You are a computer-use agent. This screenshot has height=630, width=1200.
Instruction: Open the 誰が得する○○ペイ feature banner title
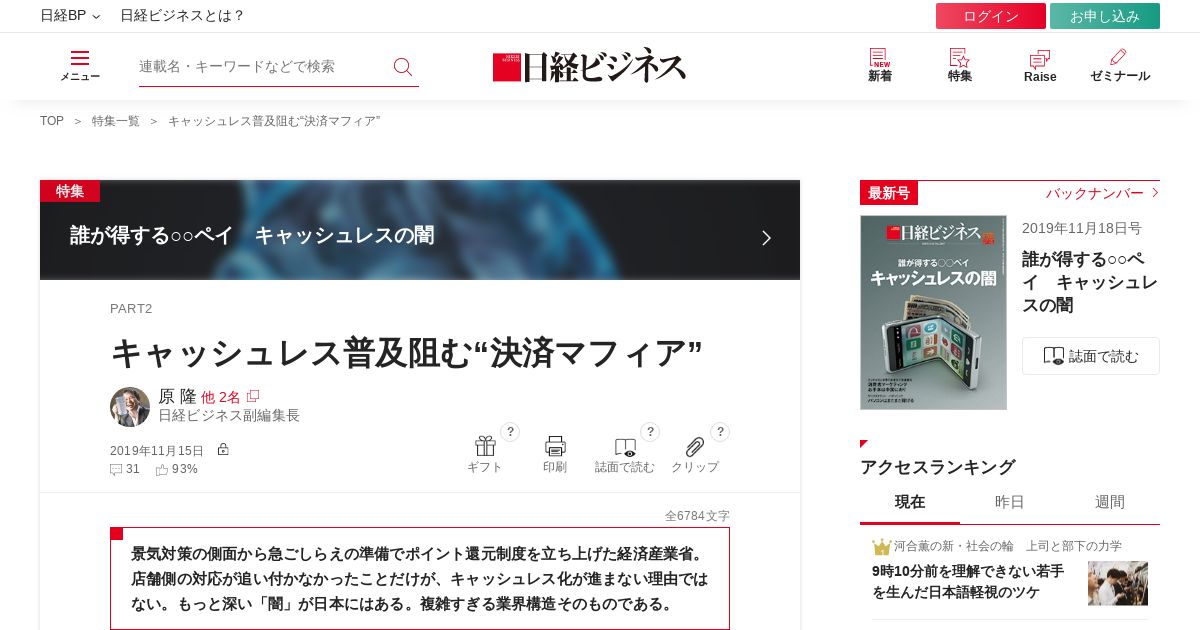point(252,236)
